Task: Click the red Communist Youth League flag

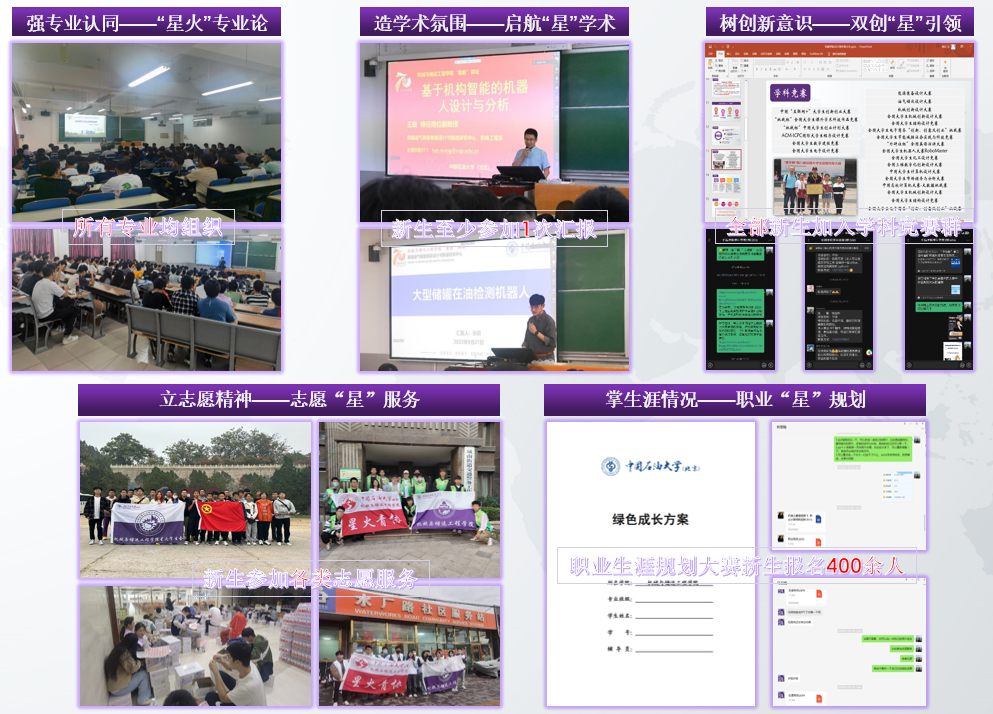Action: point(222,515)
